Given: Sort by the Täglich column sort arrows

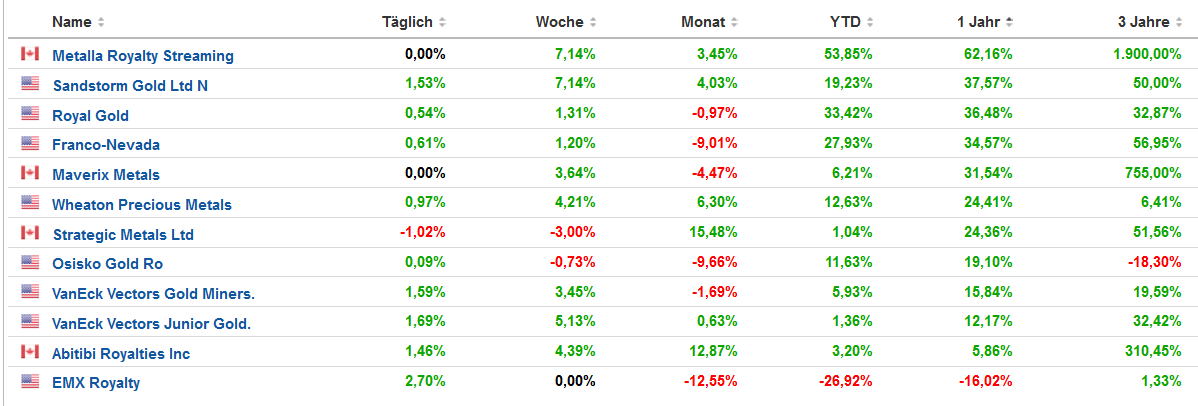Looking at the screenshot, I should coord(442,22).
